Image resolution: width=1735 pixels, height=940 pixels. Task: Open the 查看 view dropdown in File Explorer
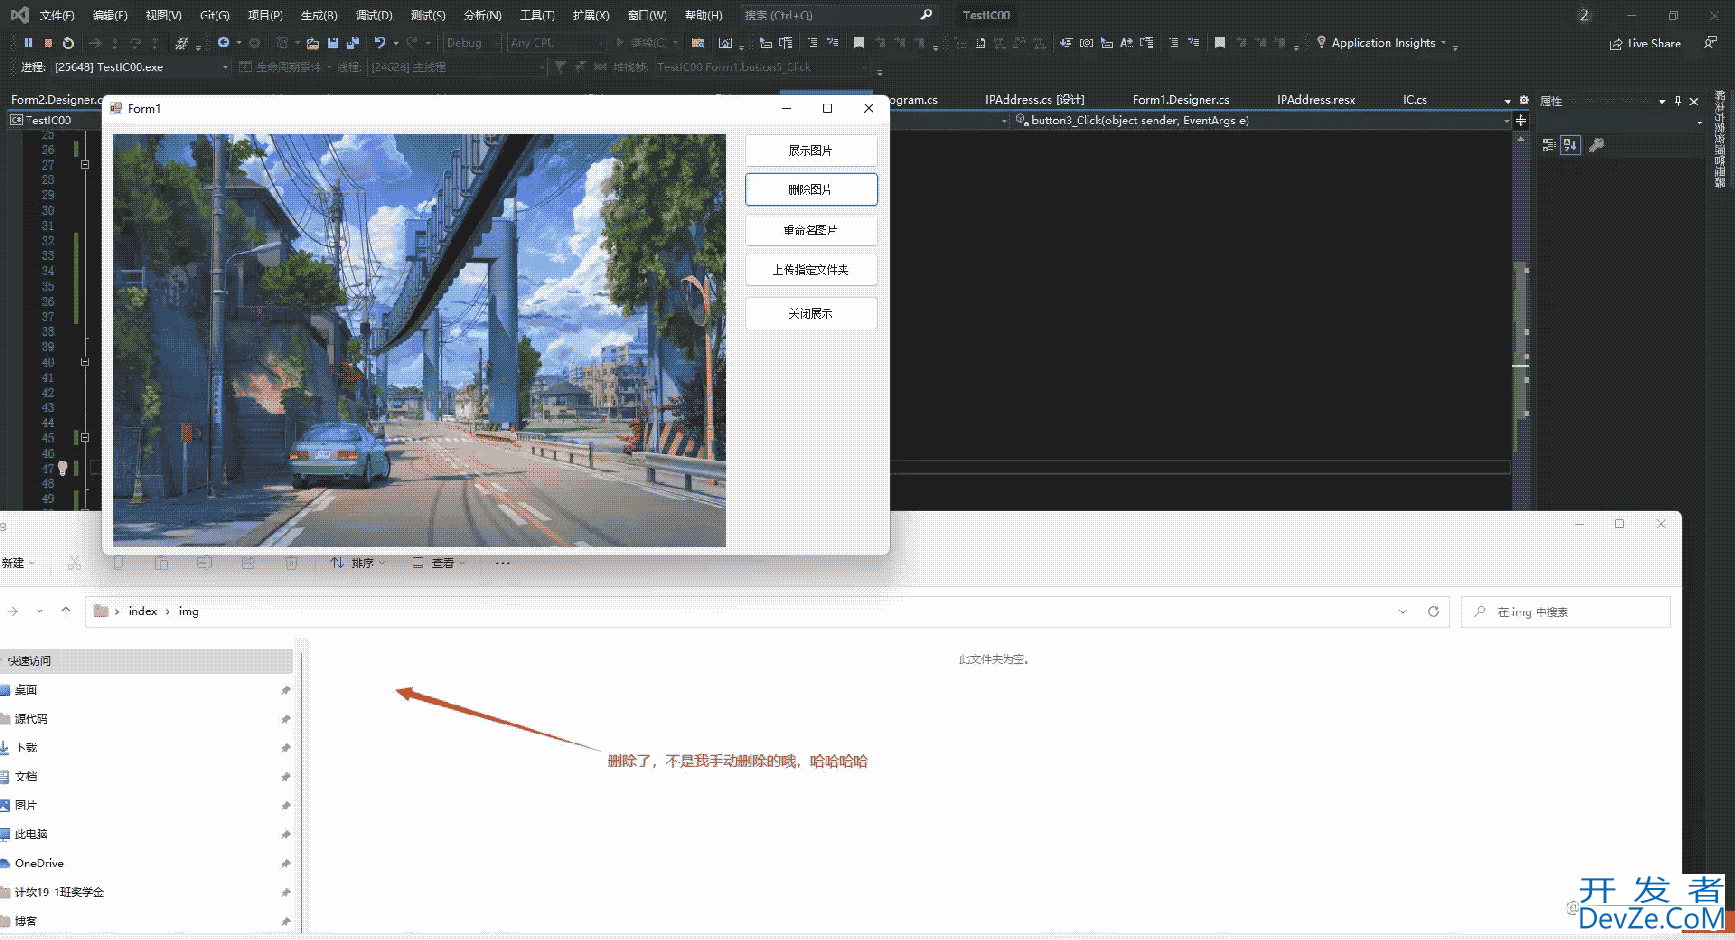point(439,563)
